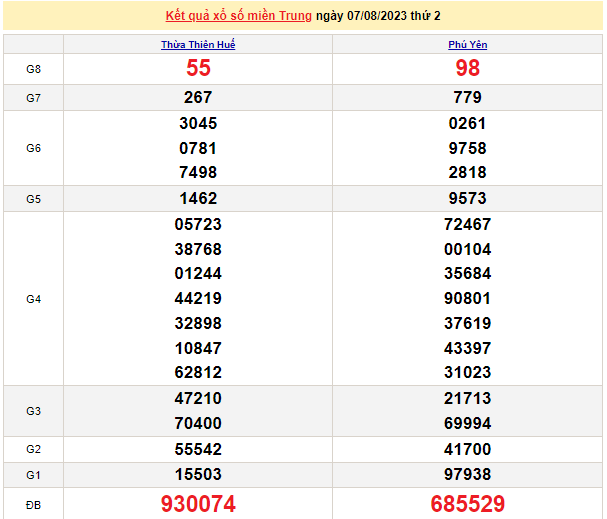Select Thừa Thiên Huế G8 number 55
Image resolution: width=607 pixels, height=519 pixels.
198,69
